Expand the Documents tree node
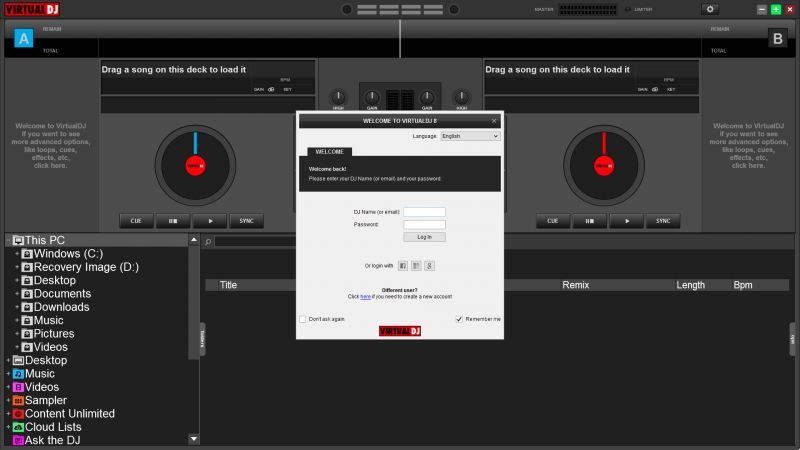The height and width of the screenshot is (450, 800). pos(17,294)
